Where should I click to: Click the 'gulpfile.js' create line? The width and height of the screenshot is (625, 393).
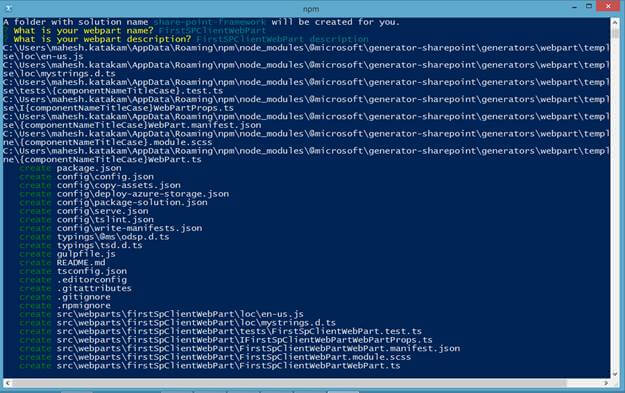67,254
